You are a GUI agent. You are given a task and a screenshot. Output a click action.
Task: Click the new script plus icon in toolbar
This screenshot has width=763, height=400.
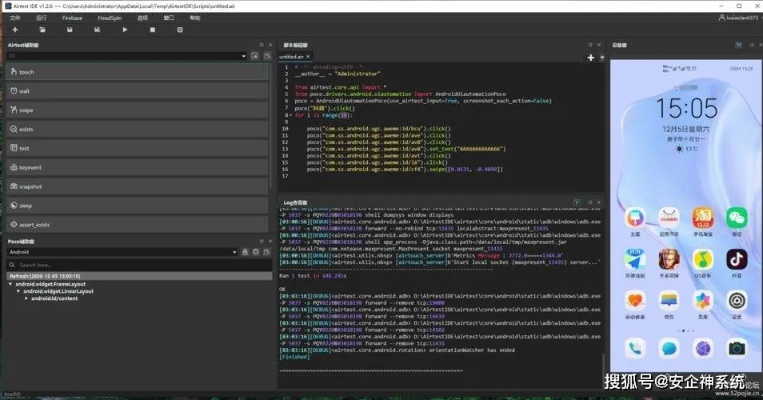click(14, 30)
